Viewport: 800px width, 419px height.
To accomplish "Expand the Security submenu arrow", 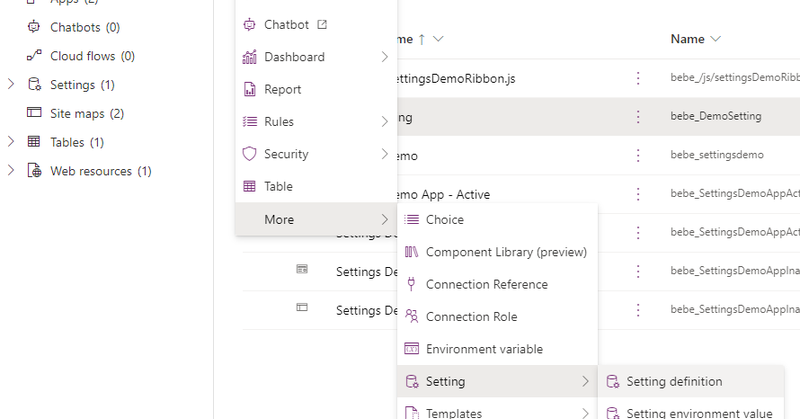I will [x=384, y=154].
